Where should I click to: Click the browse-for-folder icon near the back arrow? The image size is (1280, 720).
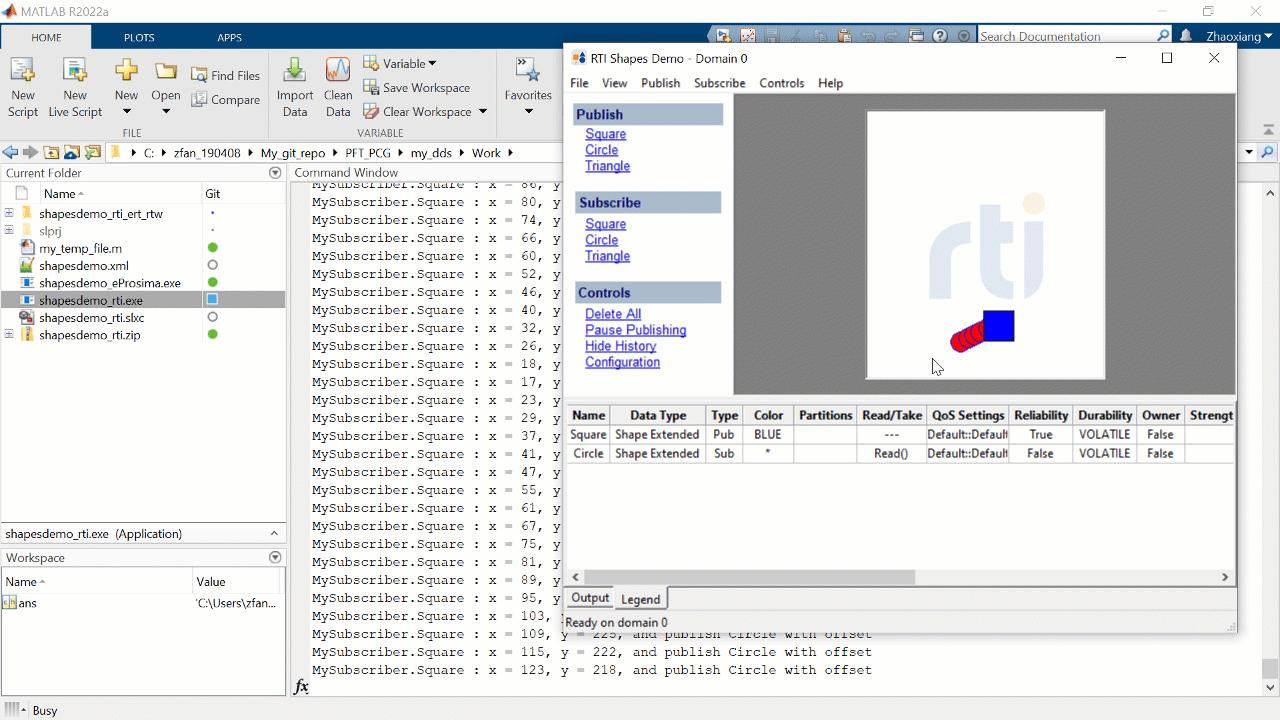point(71,154)
